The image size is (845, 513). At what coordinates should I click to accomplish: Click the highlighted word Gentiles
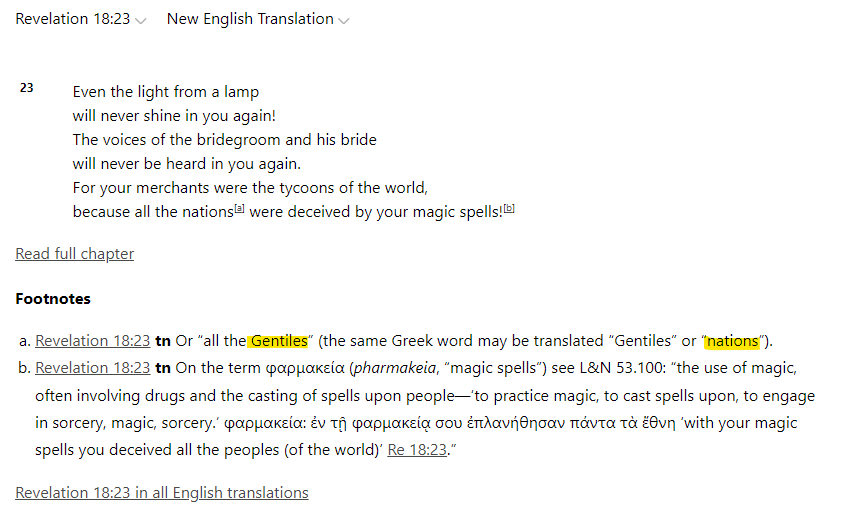[x=278, y=341]
